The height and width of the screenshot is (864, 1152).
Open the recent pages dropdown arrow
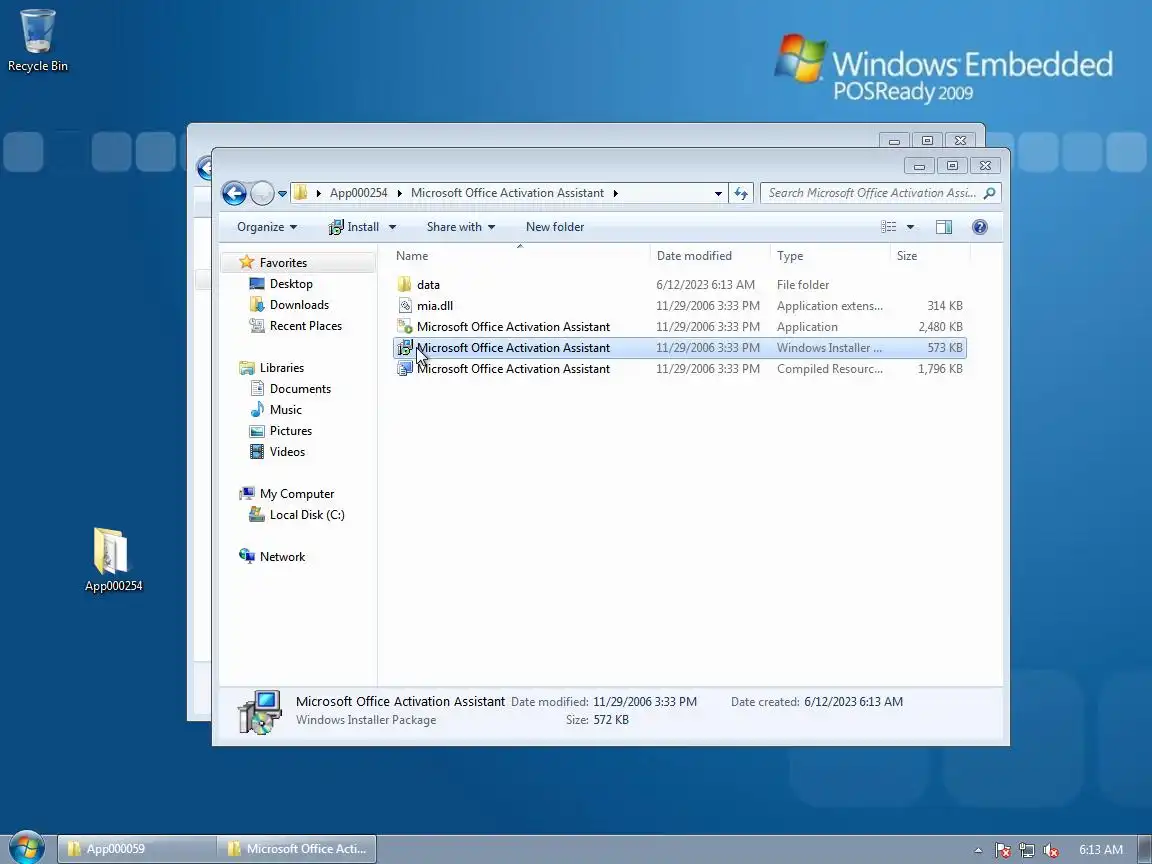point(282,194)
